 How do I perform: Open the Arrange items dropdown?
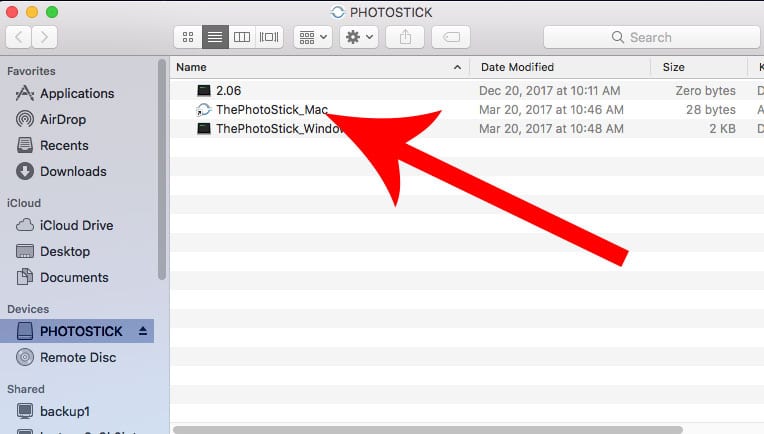tap(312, 37)
